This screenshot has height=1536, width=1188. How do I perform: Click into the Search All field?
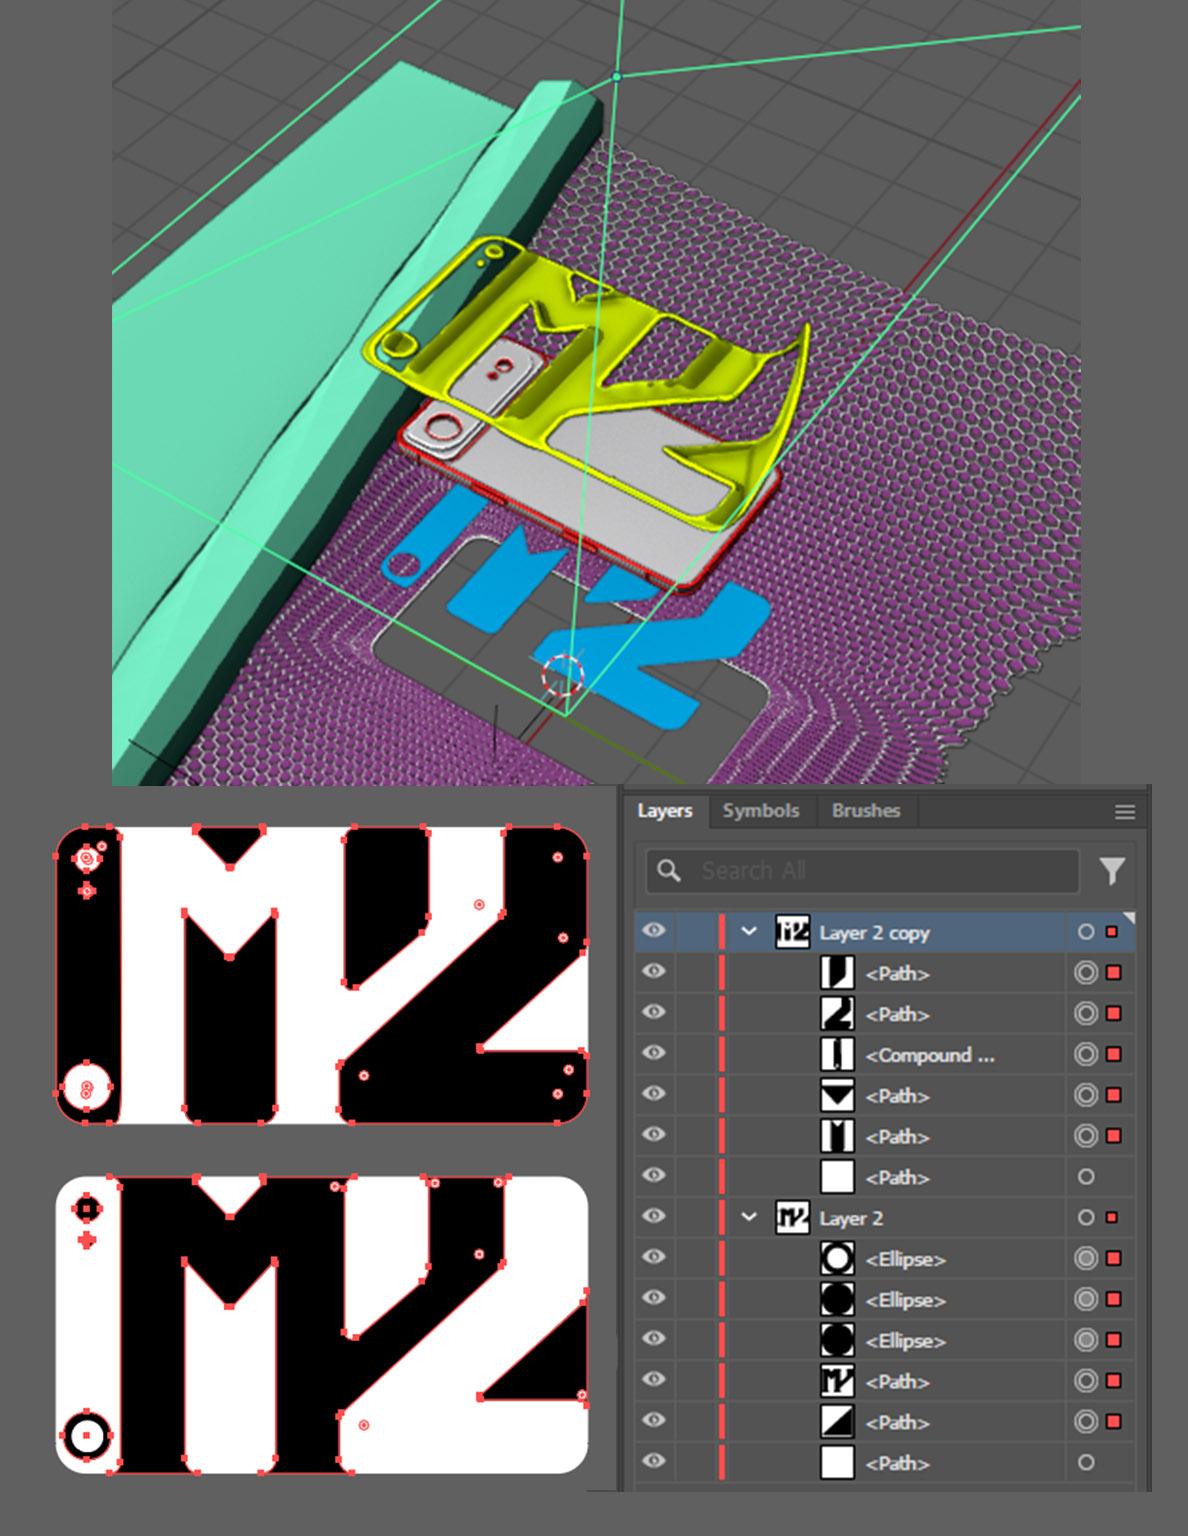click(x=863, y=871)
